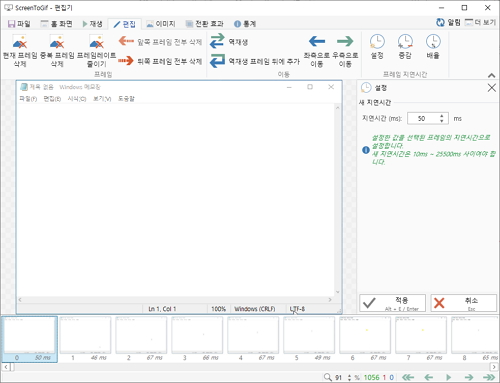Collapse the ribbon with the chevron
500x383 pixels.
click(491, 75)
